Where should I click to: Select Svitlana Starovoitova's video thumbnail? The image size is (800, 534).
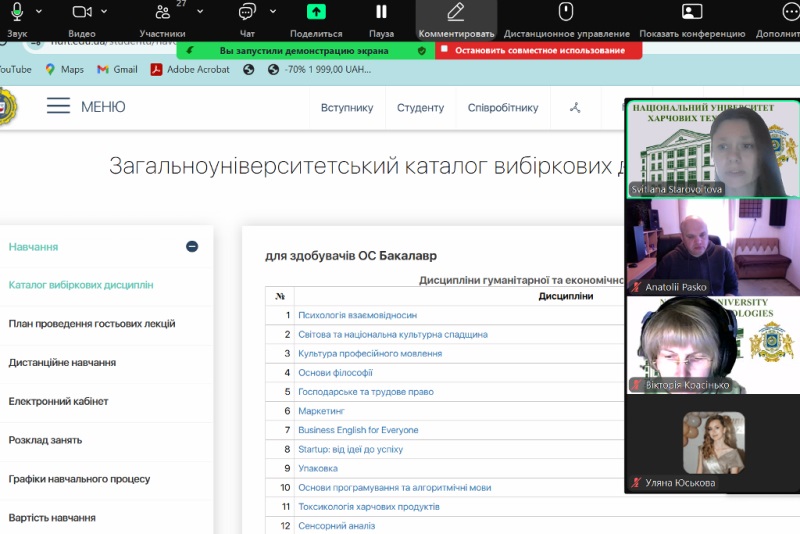pyautogui.click(x=712, y=148)
